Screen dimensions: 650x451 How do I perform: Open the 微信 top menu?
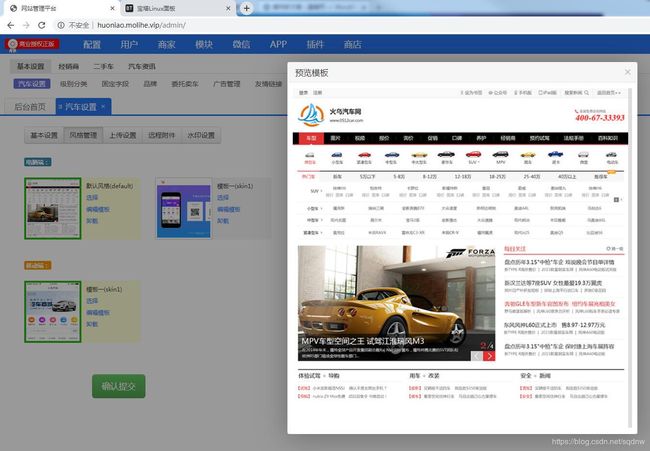(x=241, y=44)
